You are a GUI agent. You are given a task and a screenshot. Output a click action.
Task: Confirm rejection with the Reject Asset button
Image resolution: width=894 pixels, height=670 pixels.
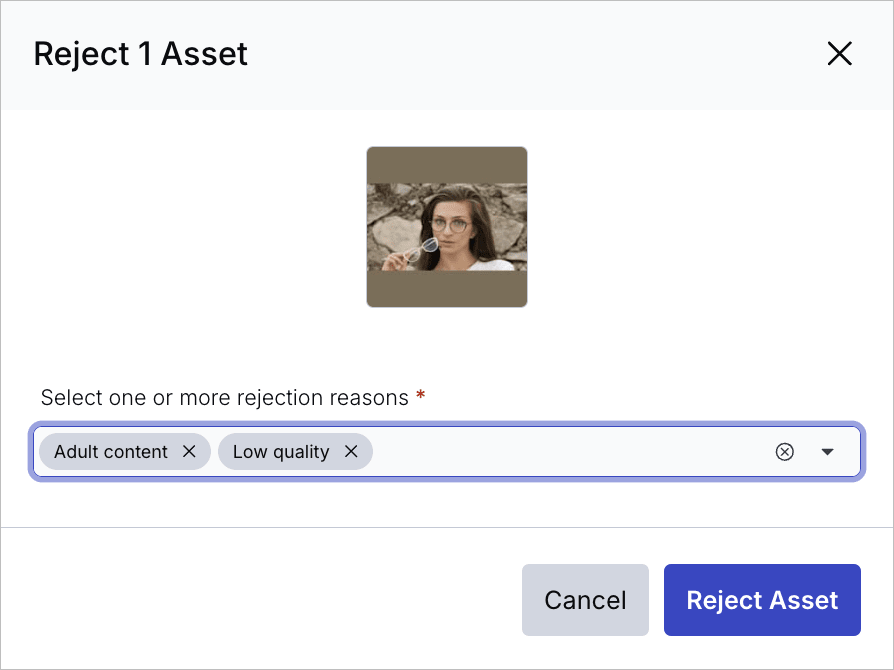coord(762,599)
